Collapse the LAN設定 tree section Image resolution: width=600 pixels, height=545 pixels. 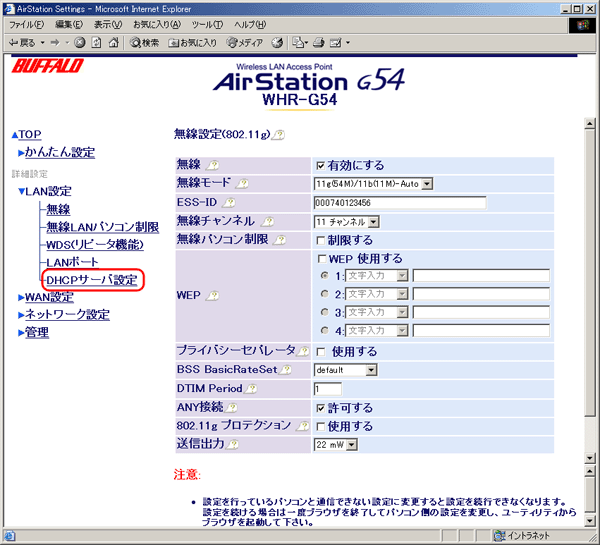pos(45,191)
